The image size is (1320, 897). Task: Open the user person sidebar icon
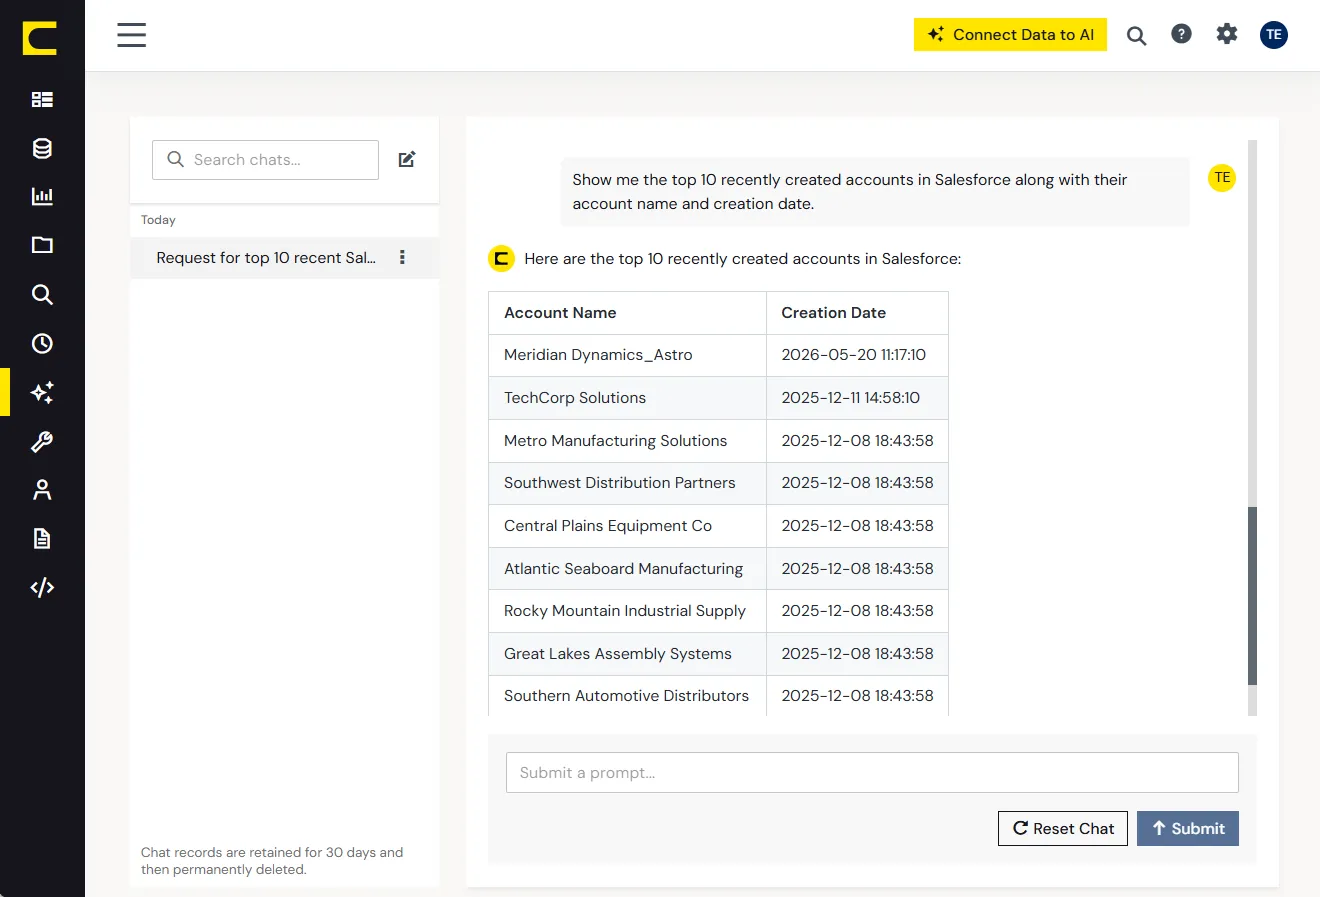coord(42,489)
